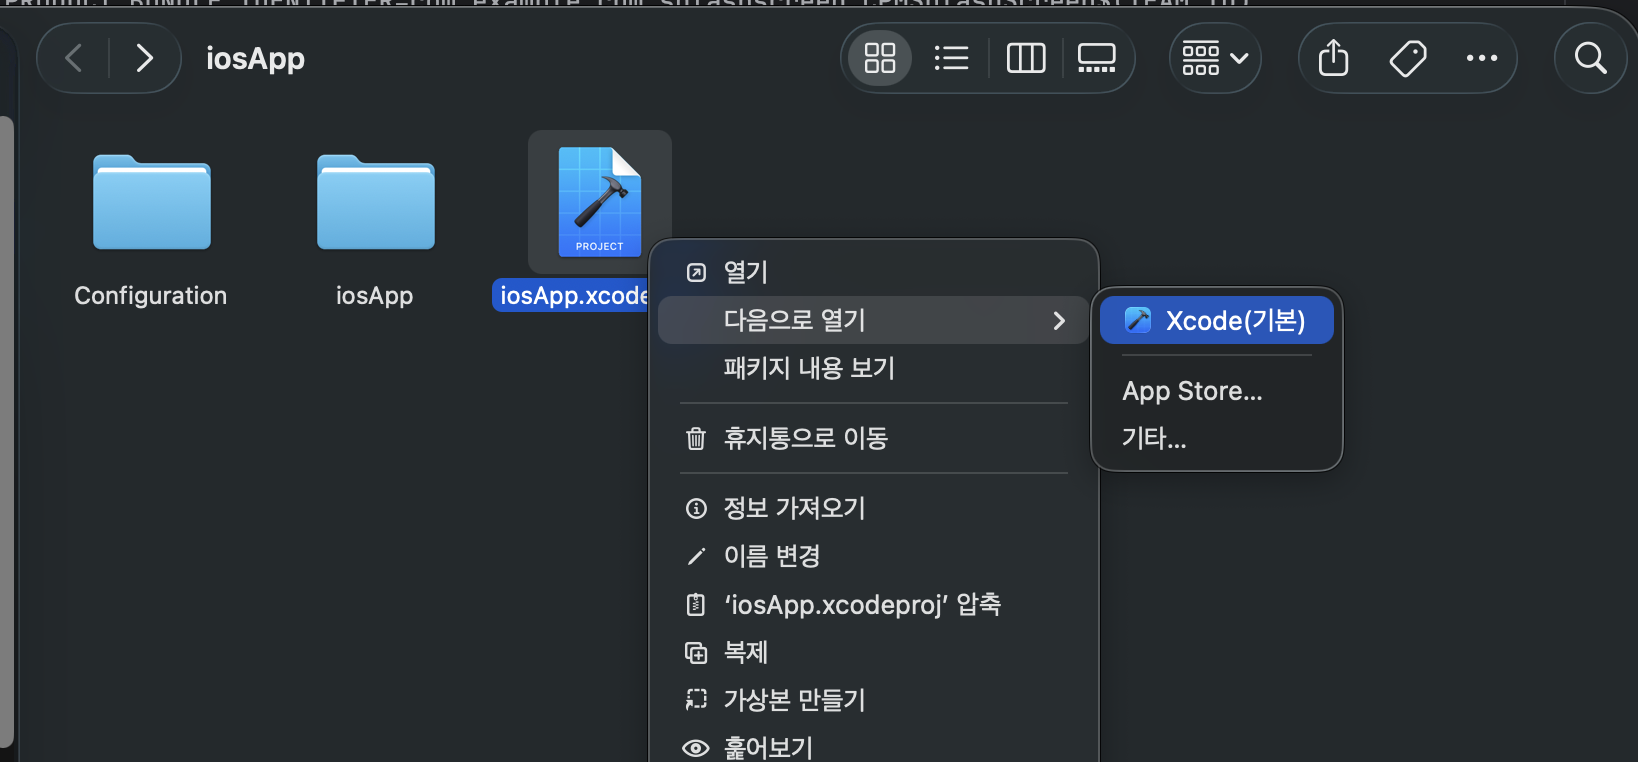Click the trash icon beside 휴지통으로 이동

click(x=696, y=438)
